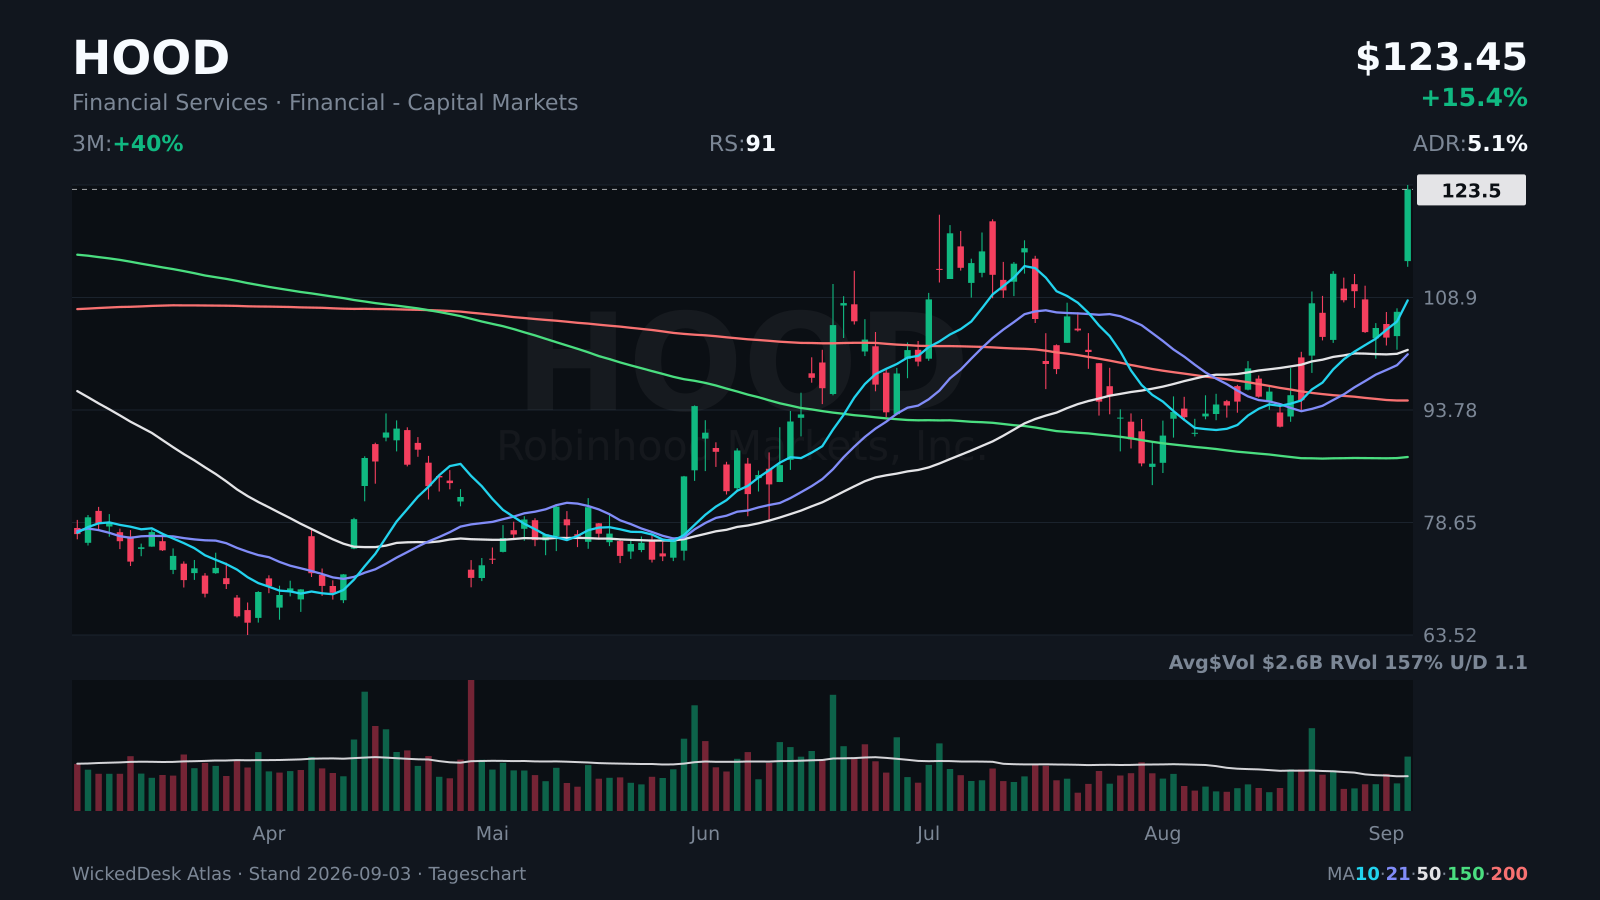Click the Mai month label
The width and height of the screenshot is (1600, 900).
coord(492,834)
